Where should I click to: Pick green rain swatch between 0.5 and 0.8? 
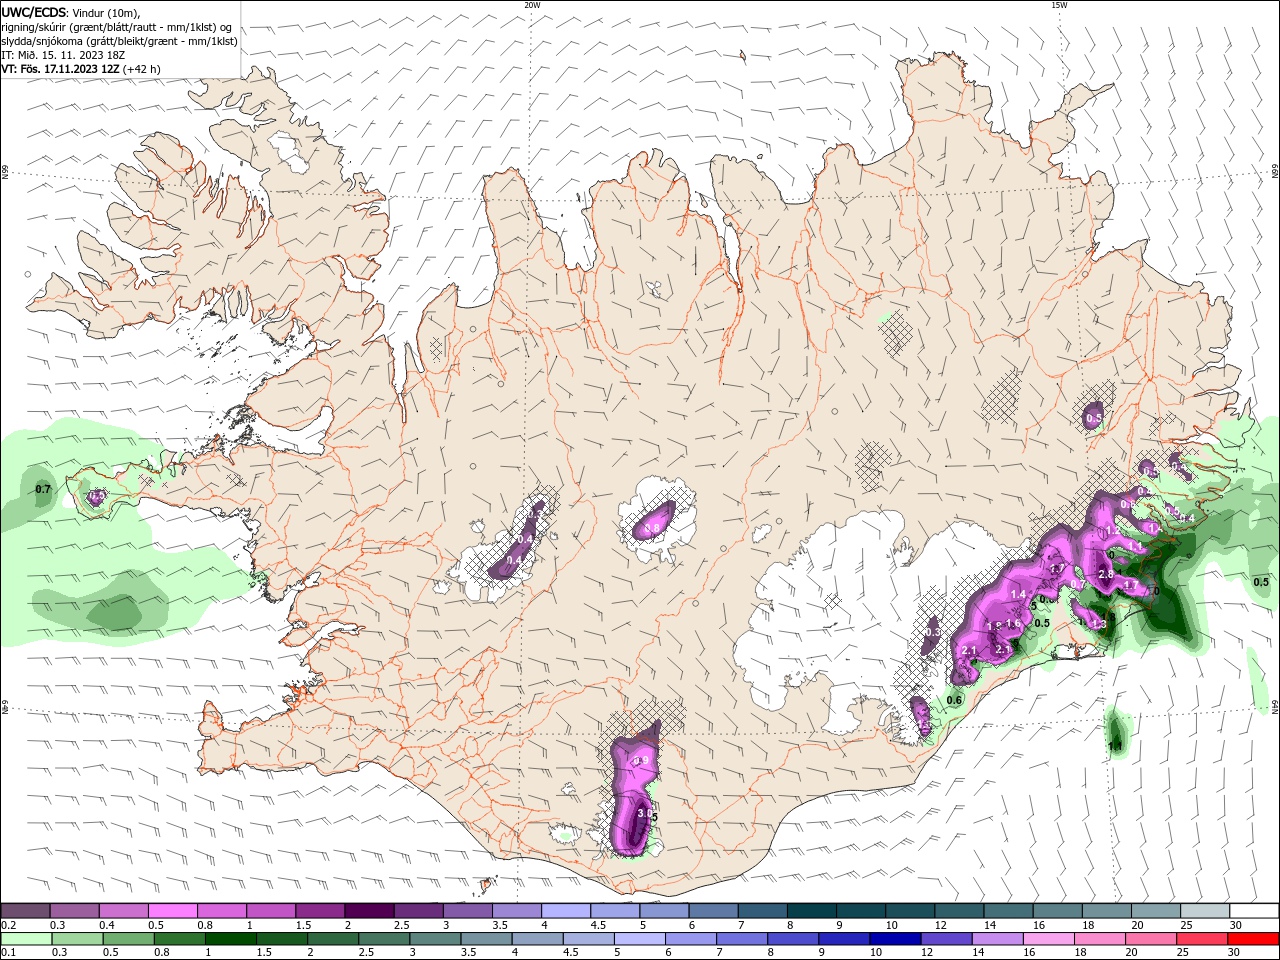[x=128, y=939]
